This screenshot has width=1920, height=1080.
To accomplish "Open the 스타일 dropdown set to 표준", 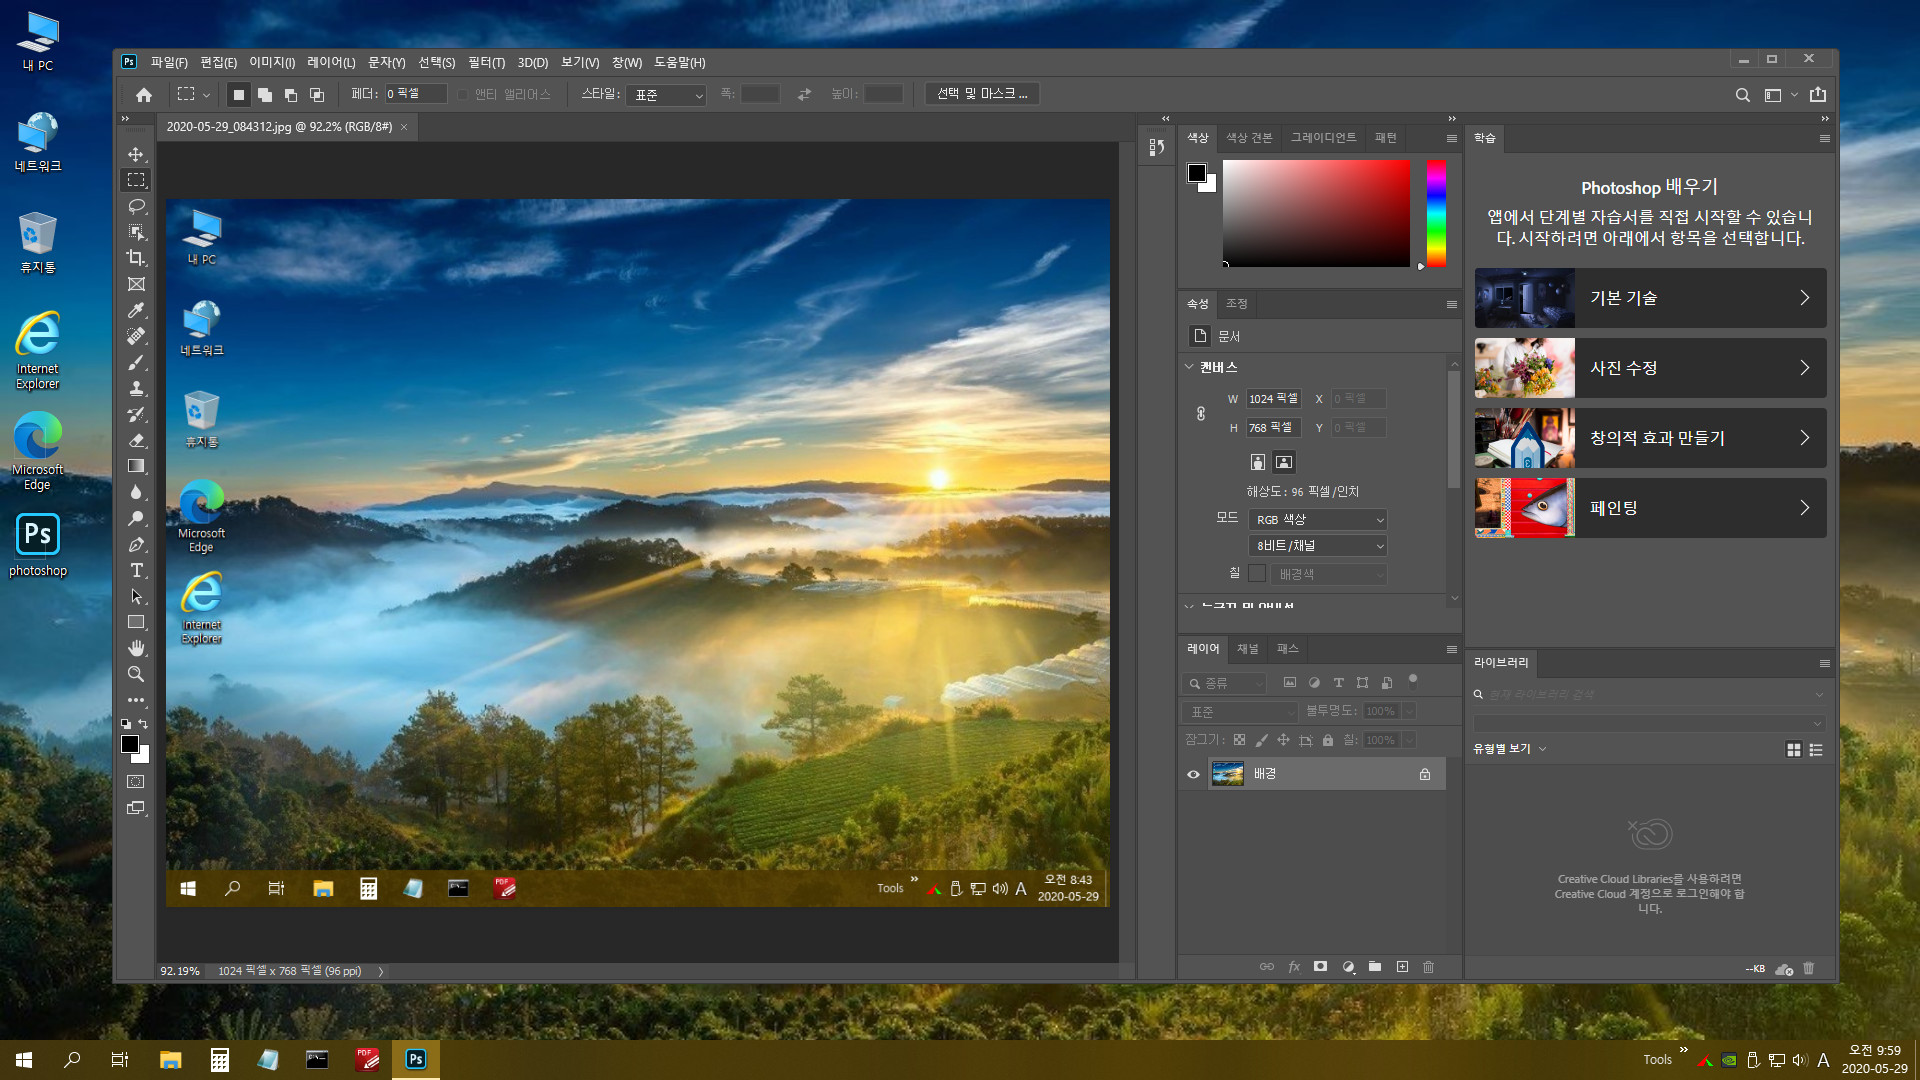I will point(668,95).
